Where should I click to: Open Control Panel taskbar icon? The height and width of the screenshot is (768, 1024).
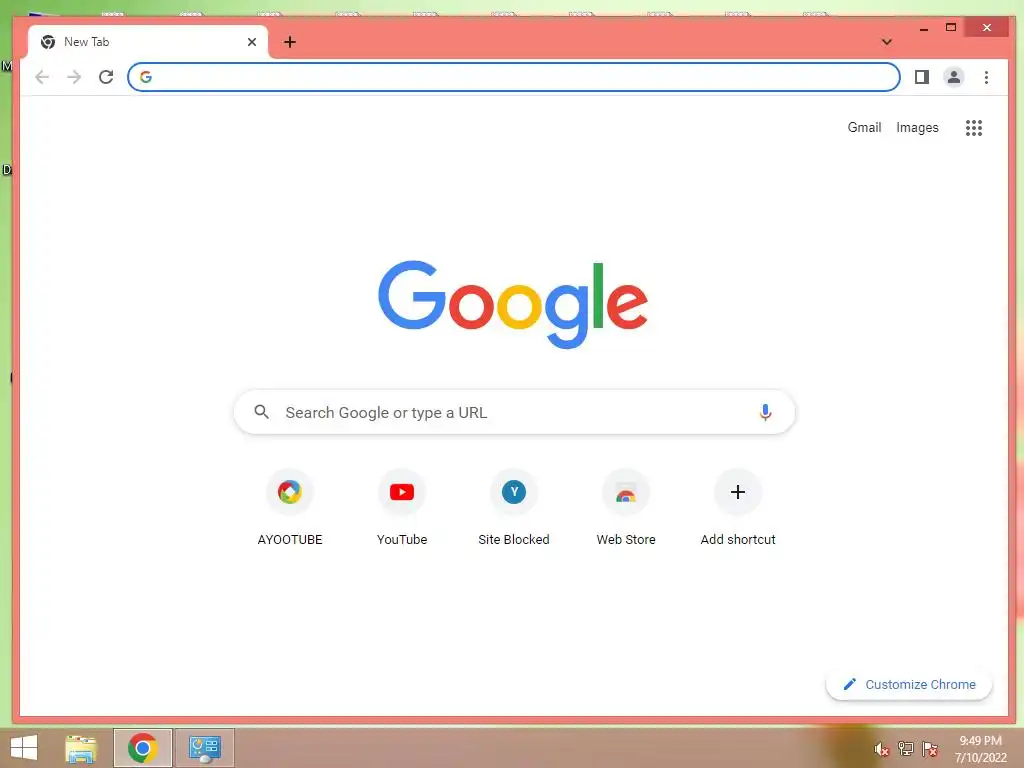click(204, 748)
